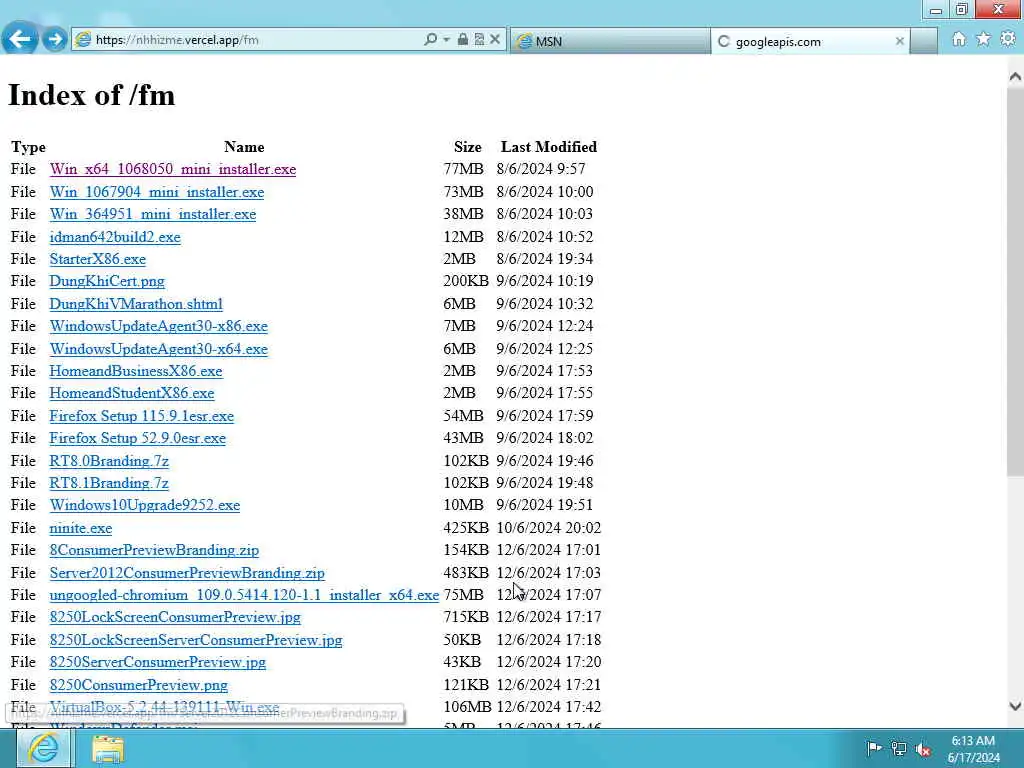
Task: Open Server2012ConsumerPreviewBranding.zip link
Action: 187,573
